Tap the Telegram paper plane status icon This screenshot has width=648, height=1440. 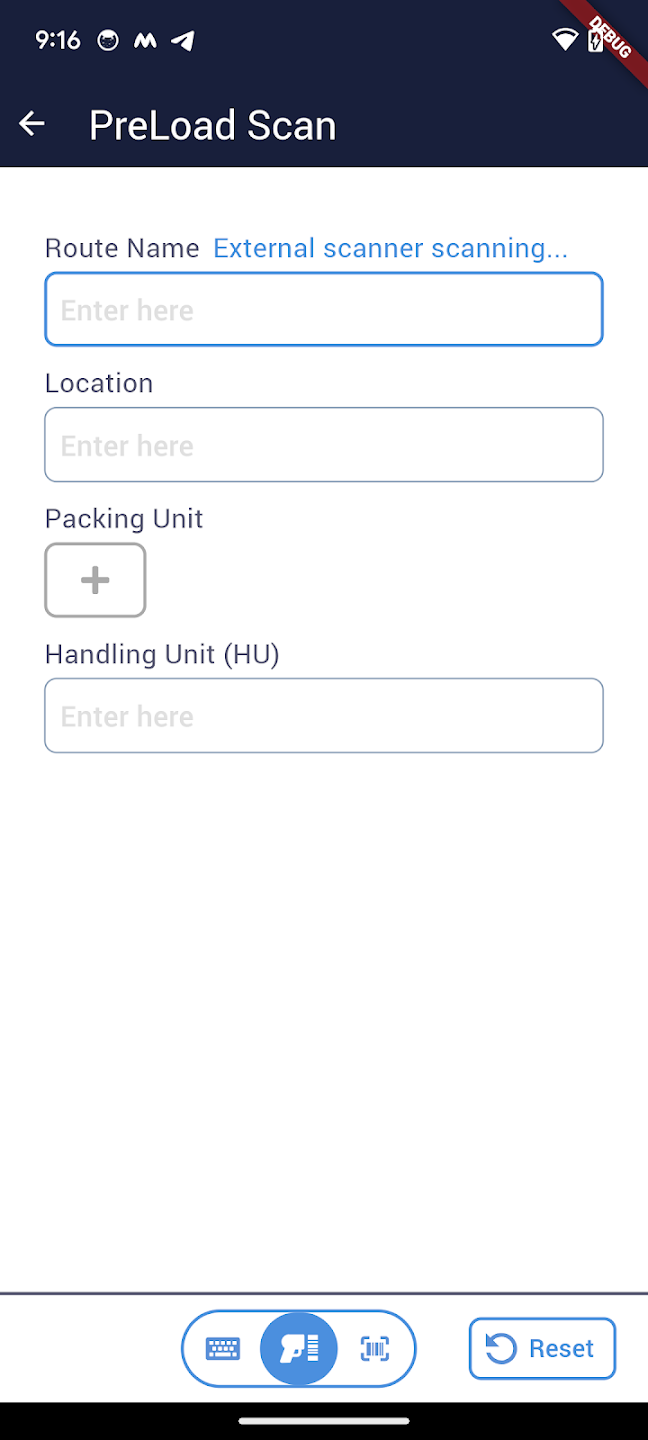(183, 41)
